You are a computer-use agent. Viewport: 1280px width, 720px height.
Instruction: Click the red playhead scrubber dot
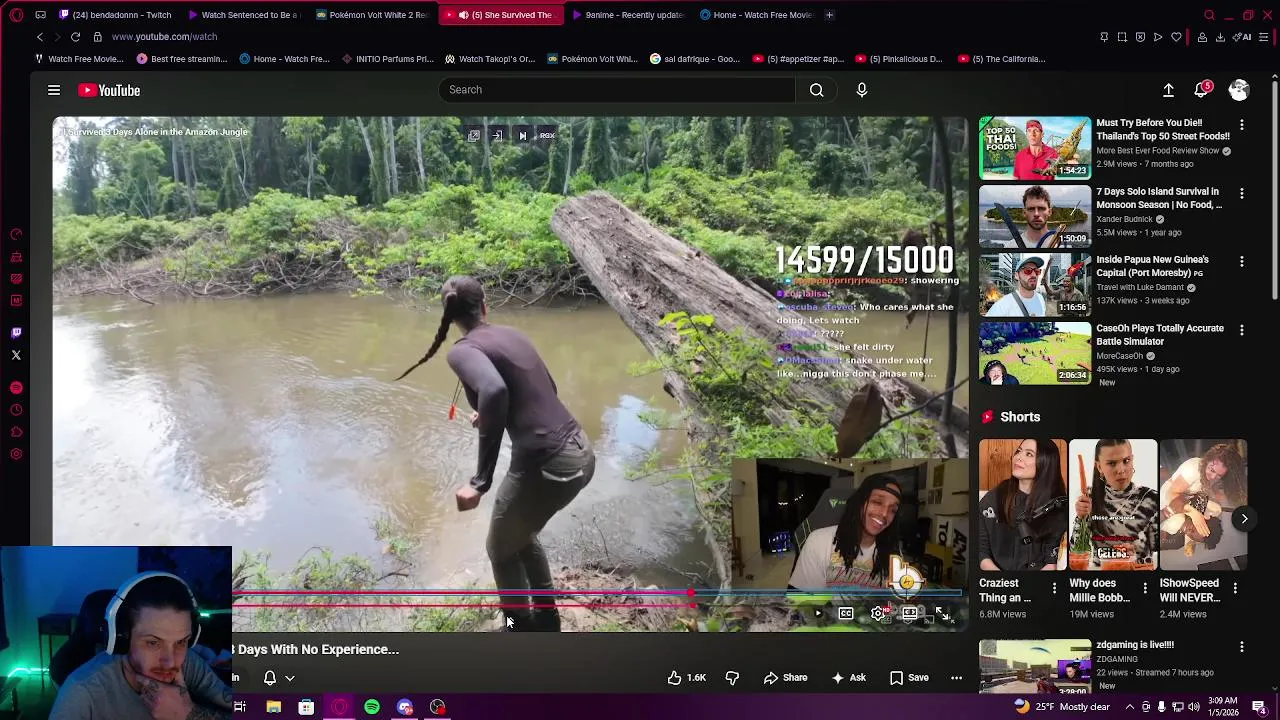click(x=691, y=595)
